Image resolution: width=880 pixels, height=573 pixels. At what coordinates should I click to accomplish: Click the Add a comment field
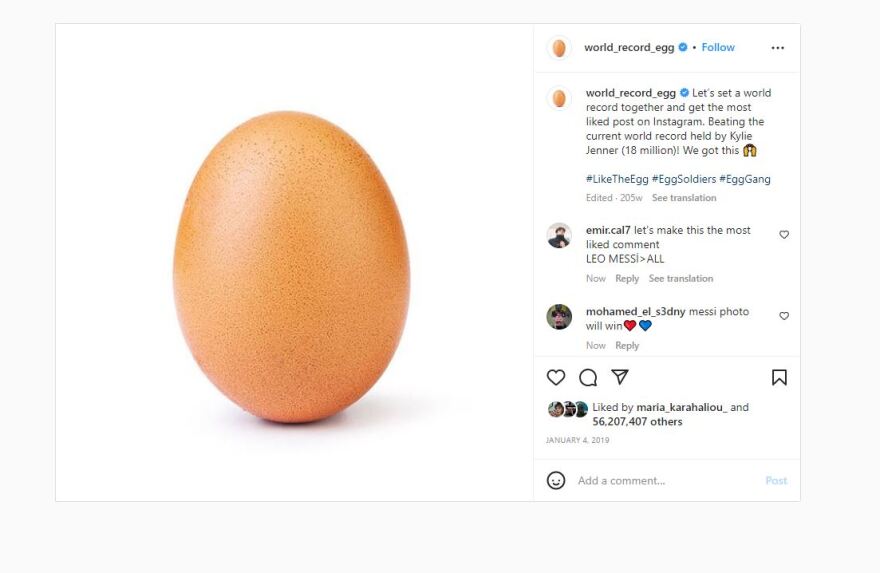click(x=660, y=481)
